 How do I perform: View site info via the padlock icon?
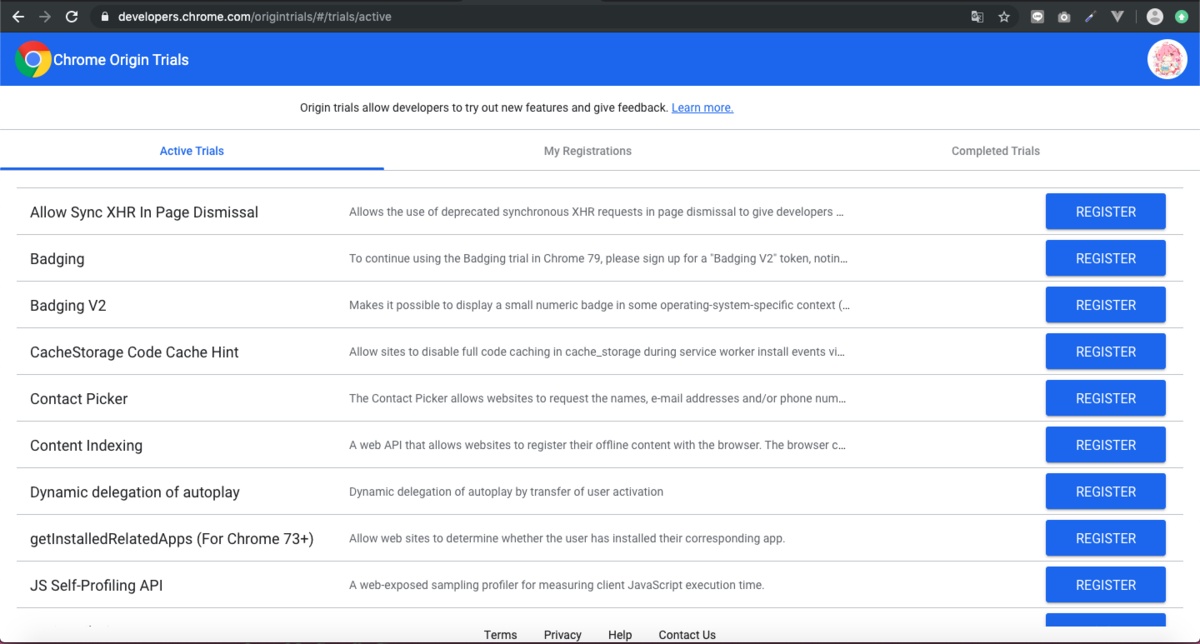[x=104, y=17]
